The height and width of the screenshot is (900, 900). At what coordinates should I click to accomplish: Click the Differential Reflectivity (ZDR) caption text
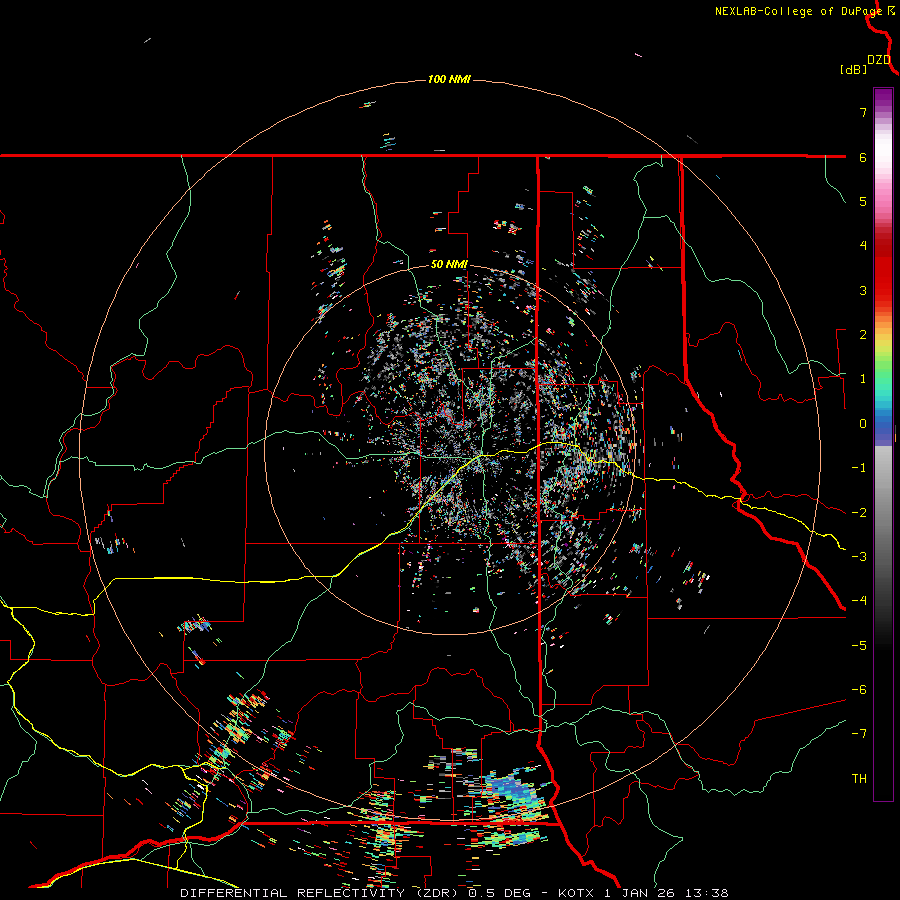(321, 893)
